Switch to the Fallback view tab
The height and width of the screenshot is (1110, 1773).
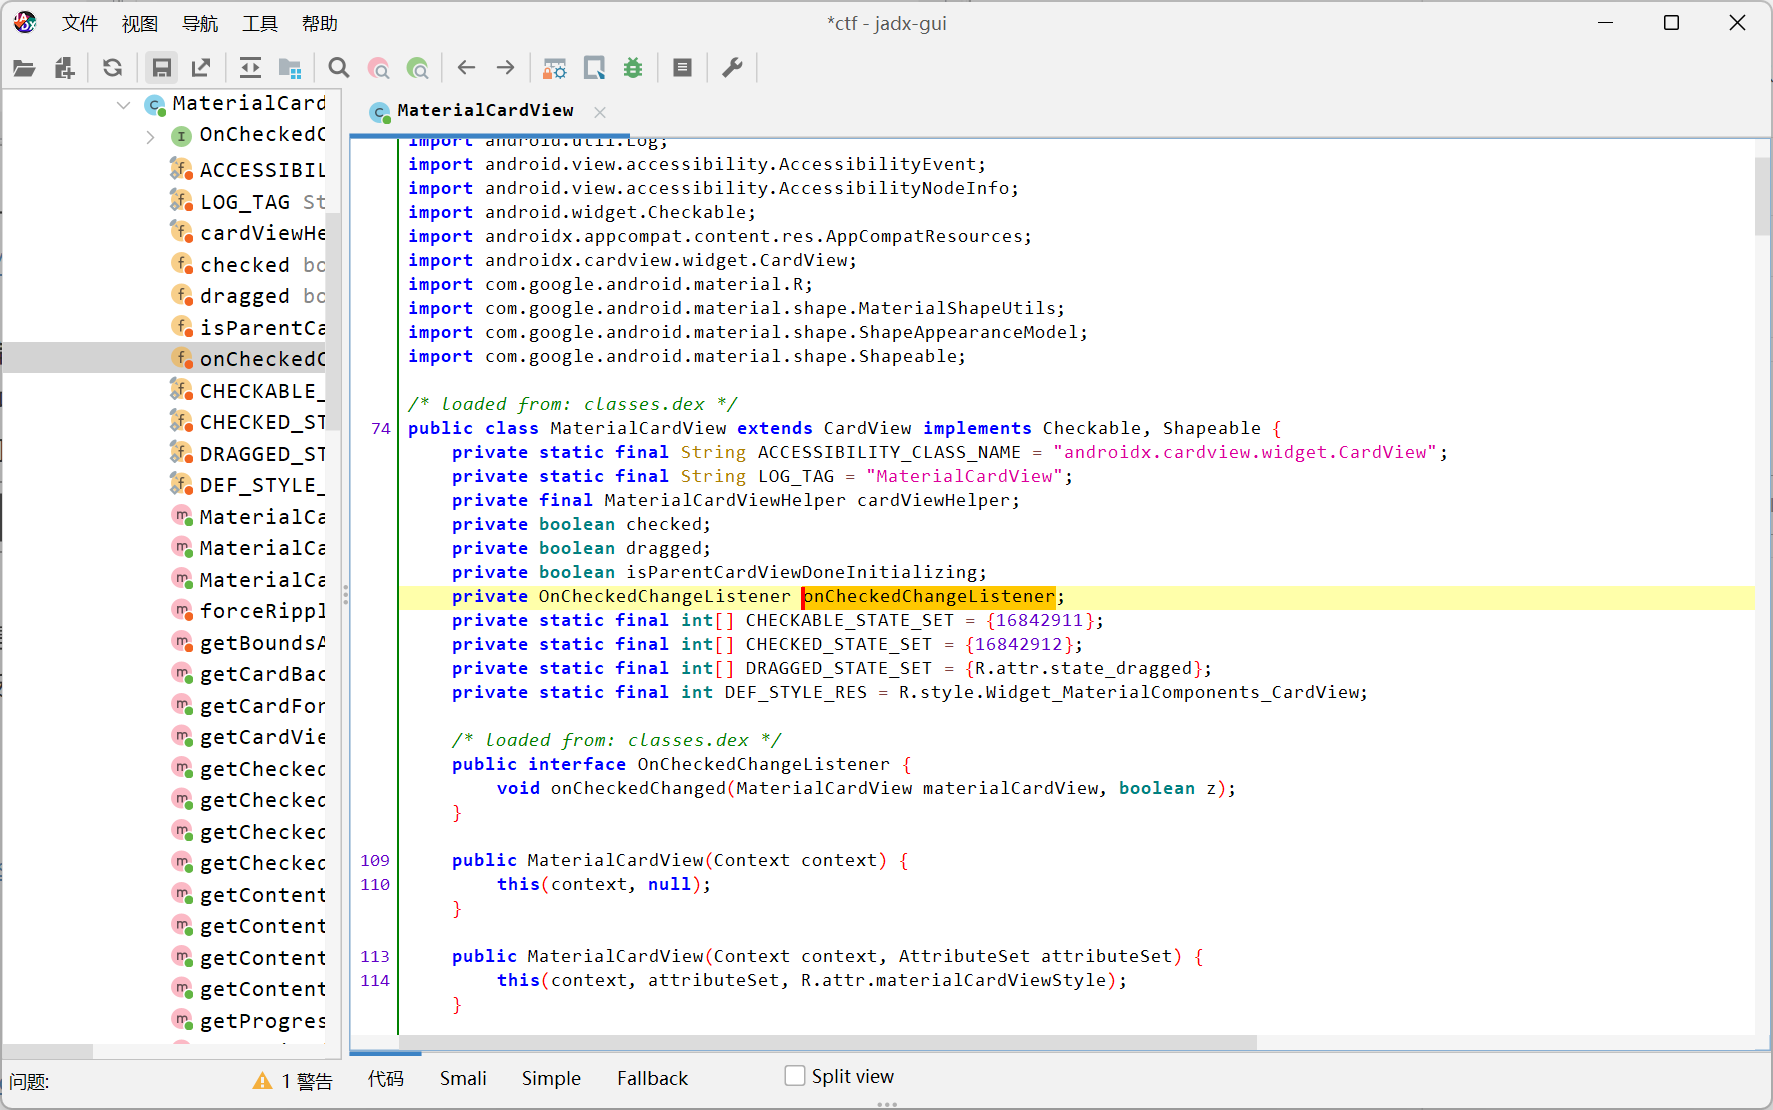pyautogui.click(x=652, y=1078)
